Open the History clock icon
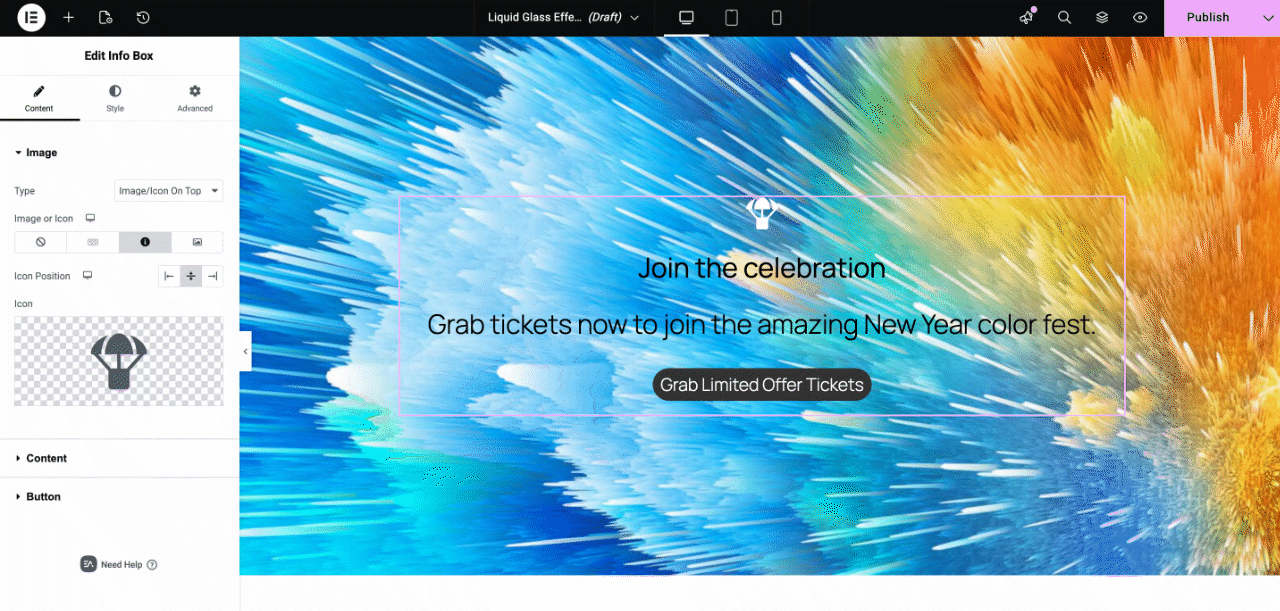Screen dimensions: 1280x611 coord(143,18)
